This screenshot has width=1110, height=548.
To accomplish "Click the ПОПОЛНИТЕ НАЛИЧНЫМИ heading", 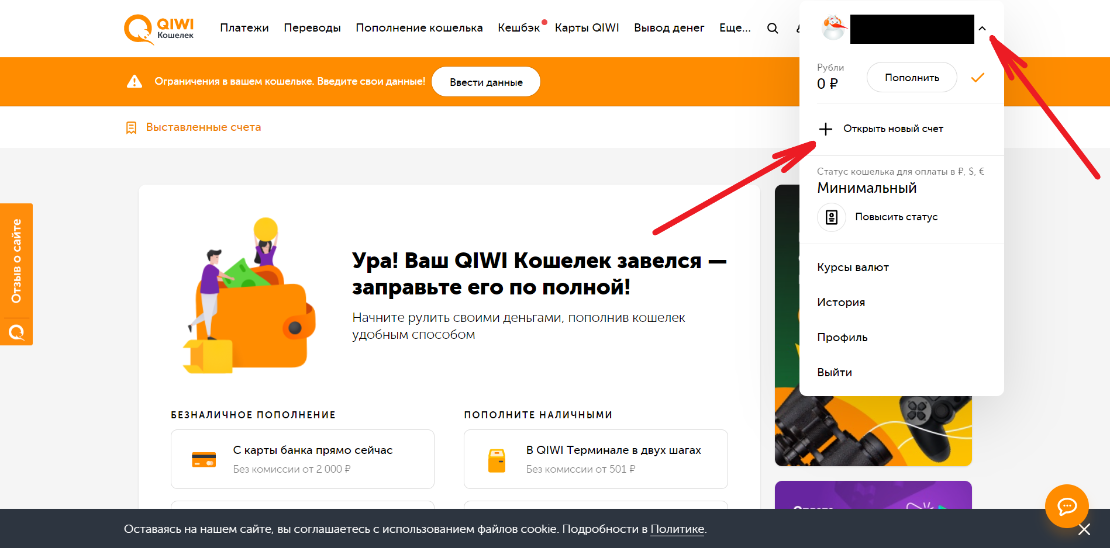I will coord(538,415).
